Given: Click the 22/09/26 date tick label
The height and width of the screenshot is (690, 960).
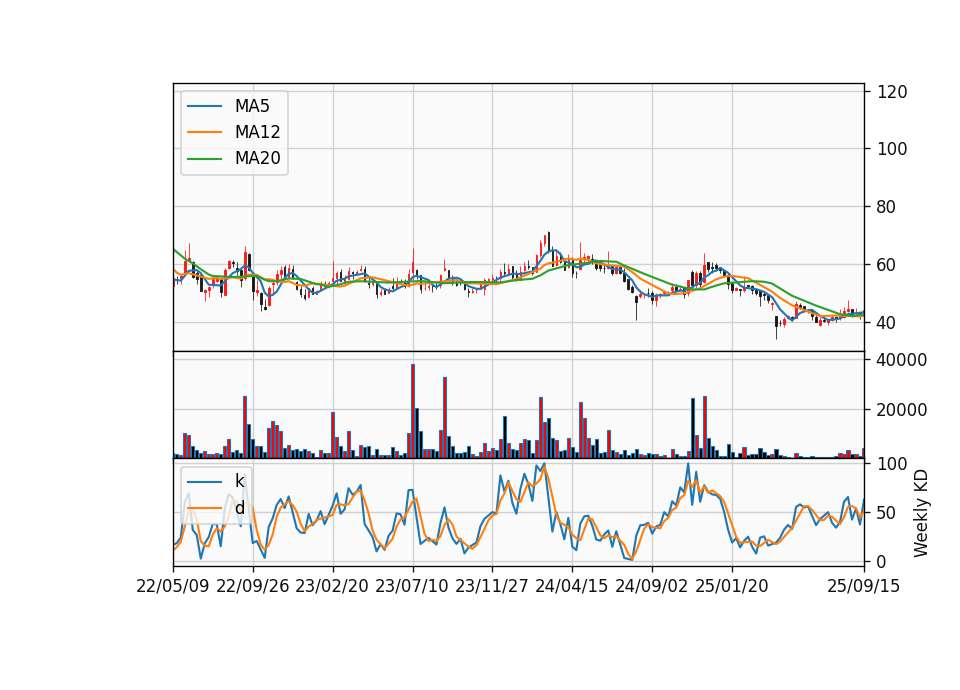Looking at the screenshot, I should coord(253,586).
